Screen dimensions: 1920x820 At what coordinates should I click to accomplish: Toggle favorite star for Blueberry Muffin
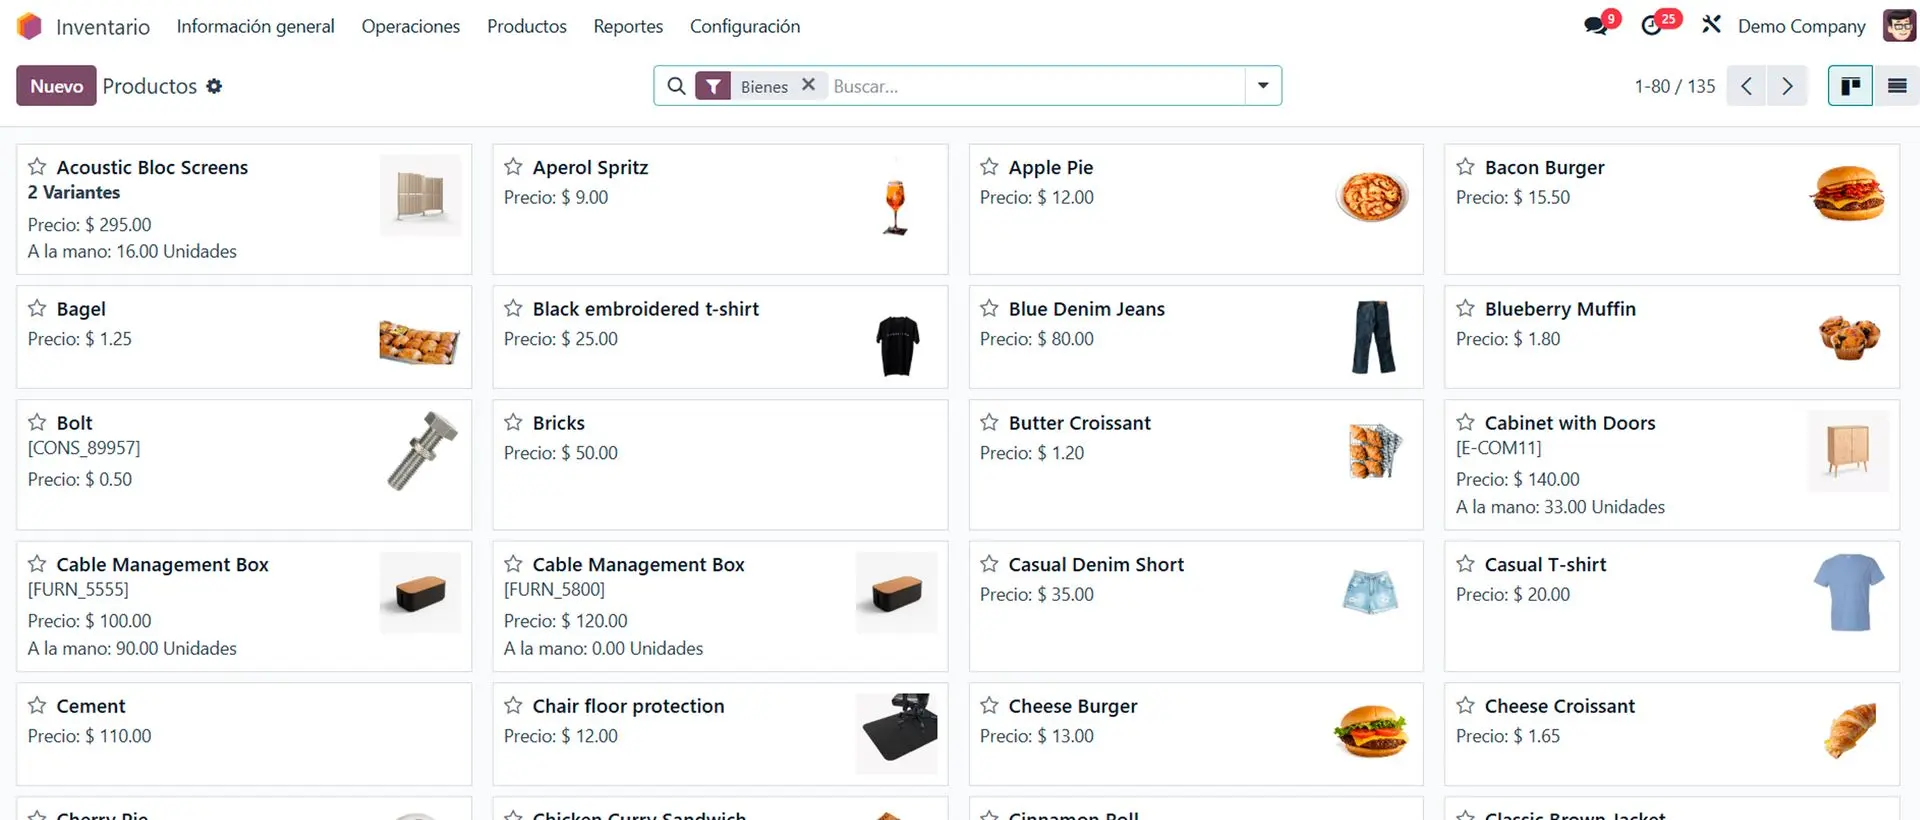click(x=1465, y=308)
